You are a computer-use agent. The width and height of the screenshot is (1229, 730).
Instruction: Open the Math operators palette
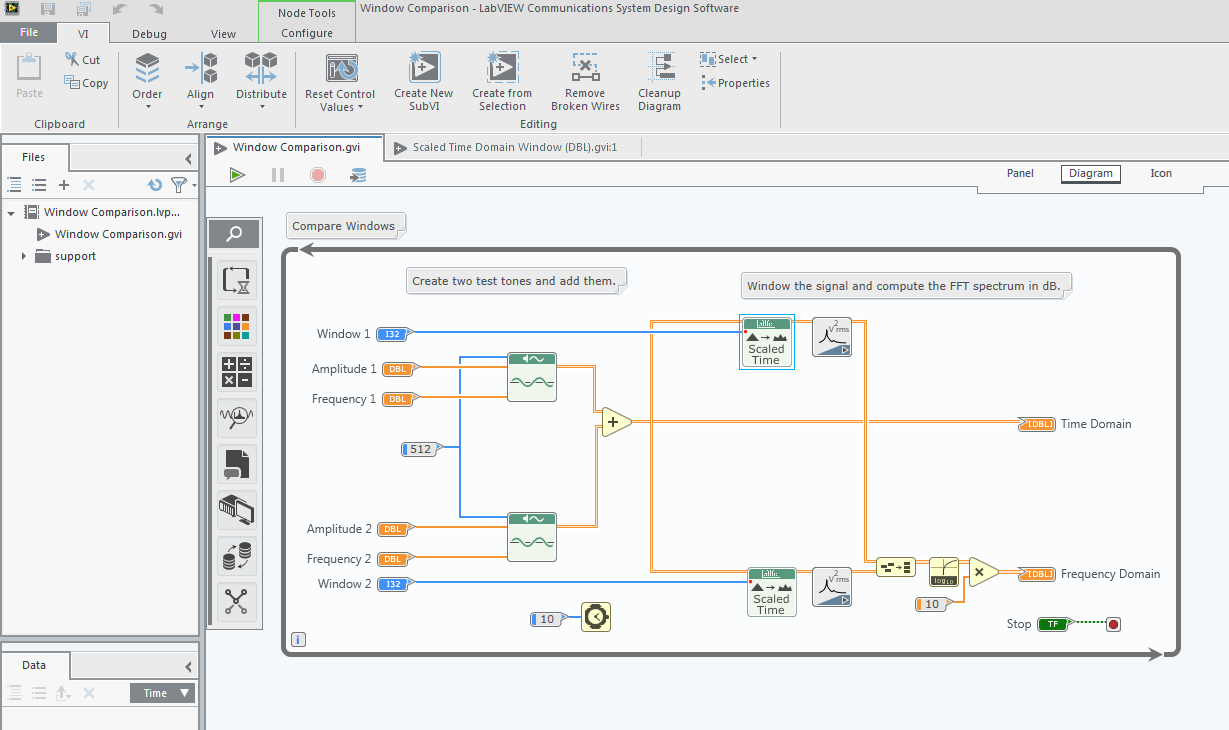(237, 372)
